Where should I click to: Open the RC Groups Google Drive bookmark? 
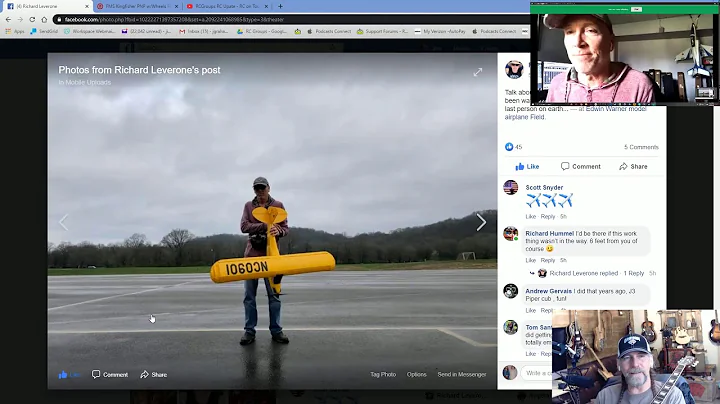click(x=262, y=31)
